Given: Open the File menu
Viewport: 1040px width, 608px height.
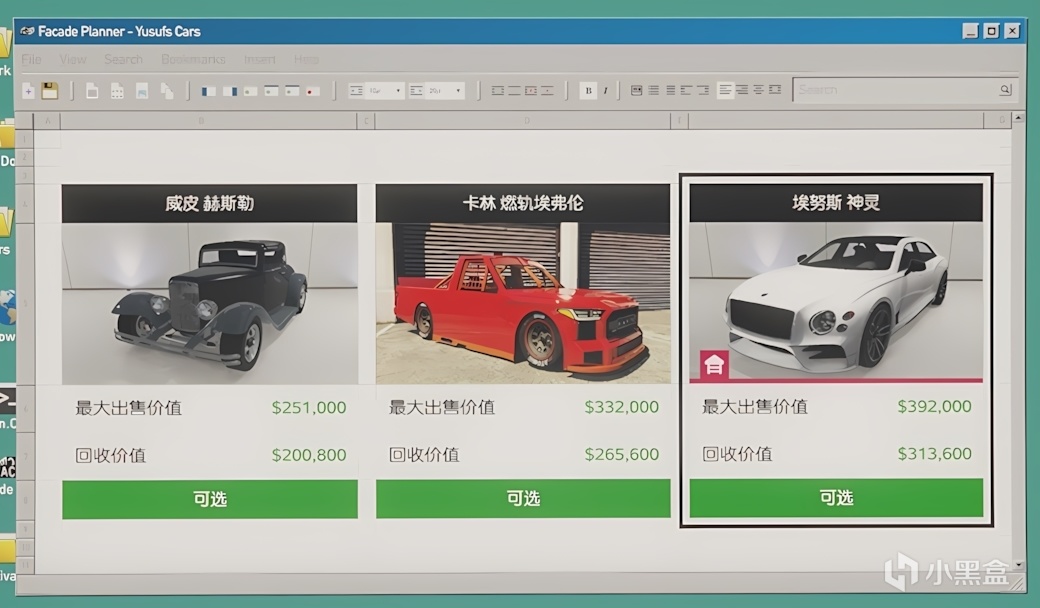Looking at the screenshot, I should point(31,60).
